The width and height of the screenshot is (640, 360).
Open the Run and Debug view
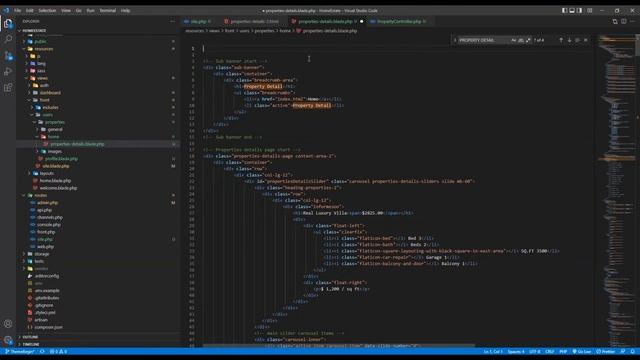point(8,71)
